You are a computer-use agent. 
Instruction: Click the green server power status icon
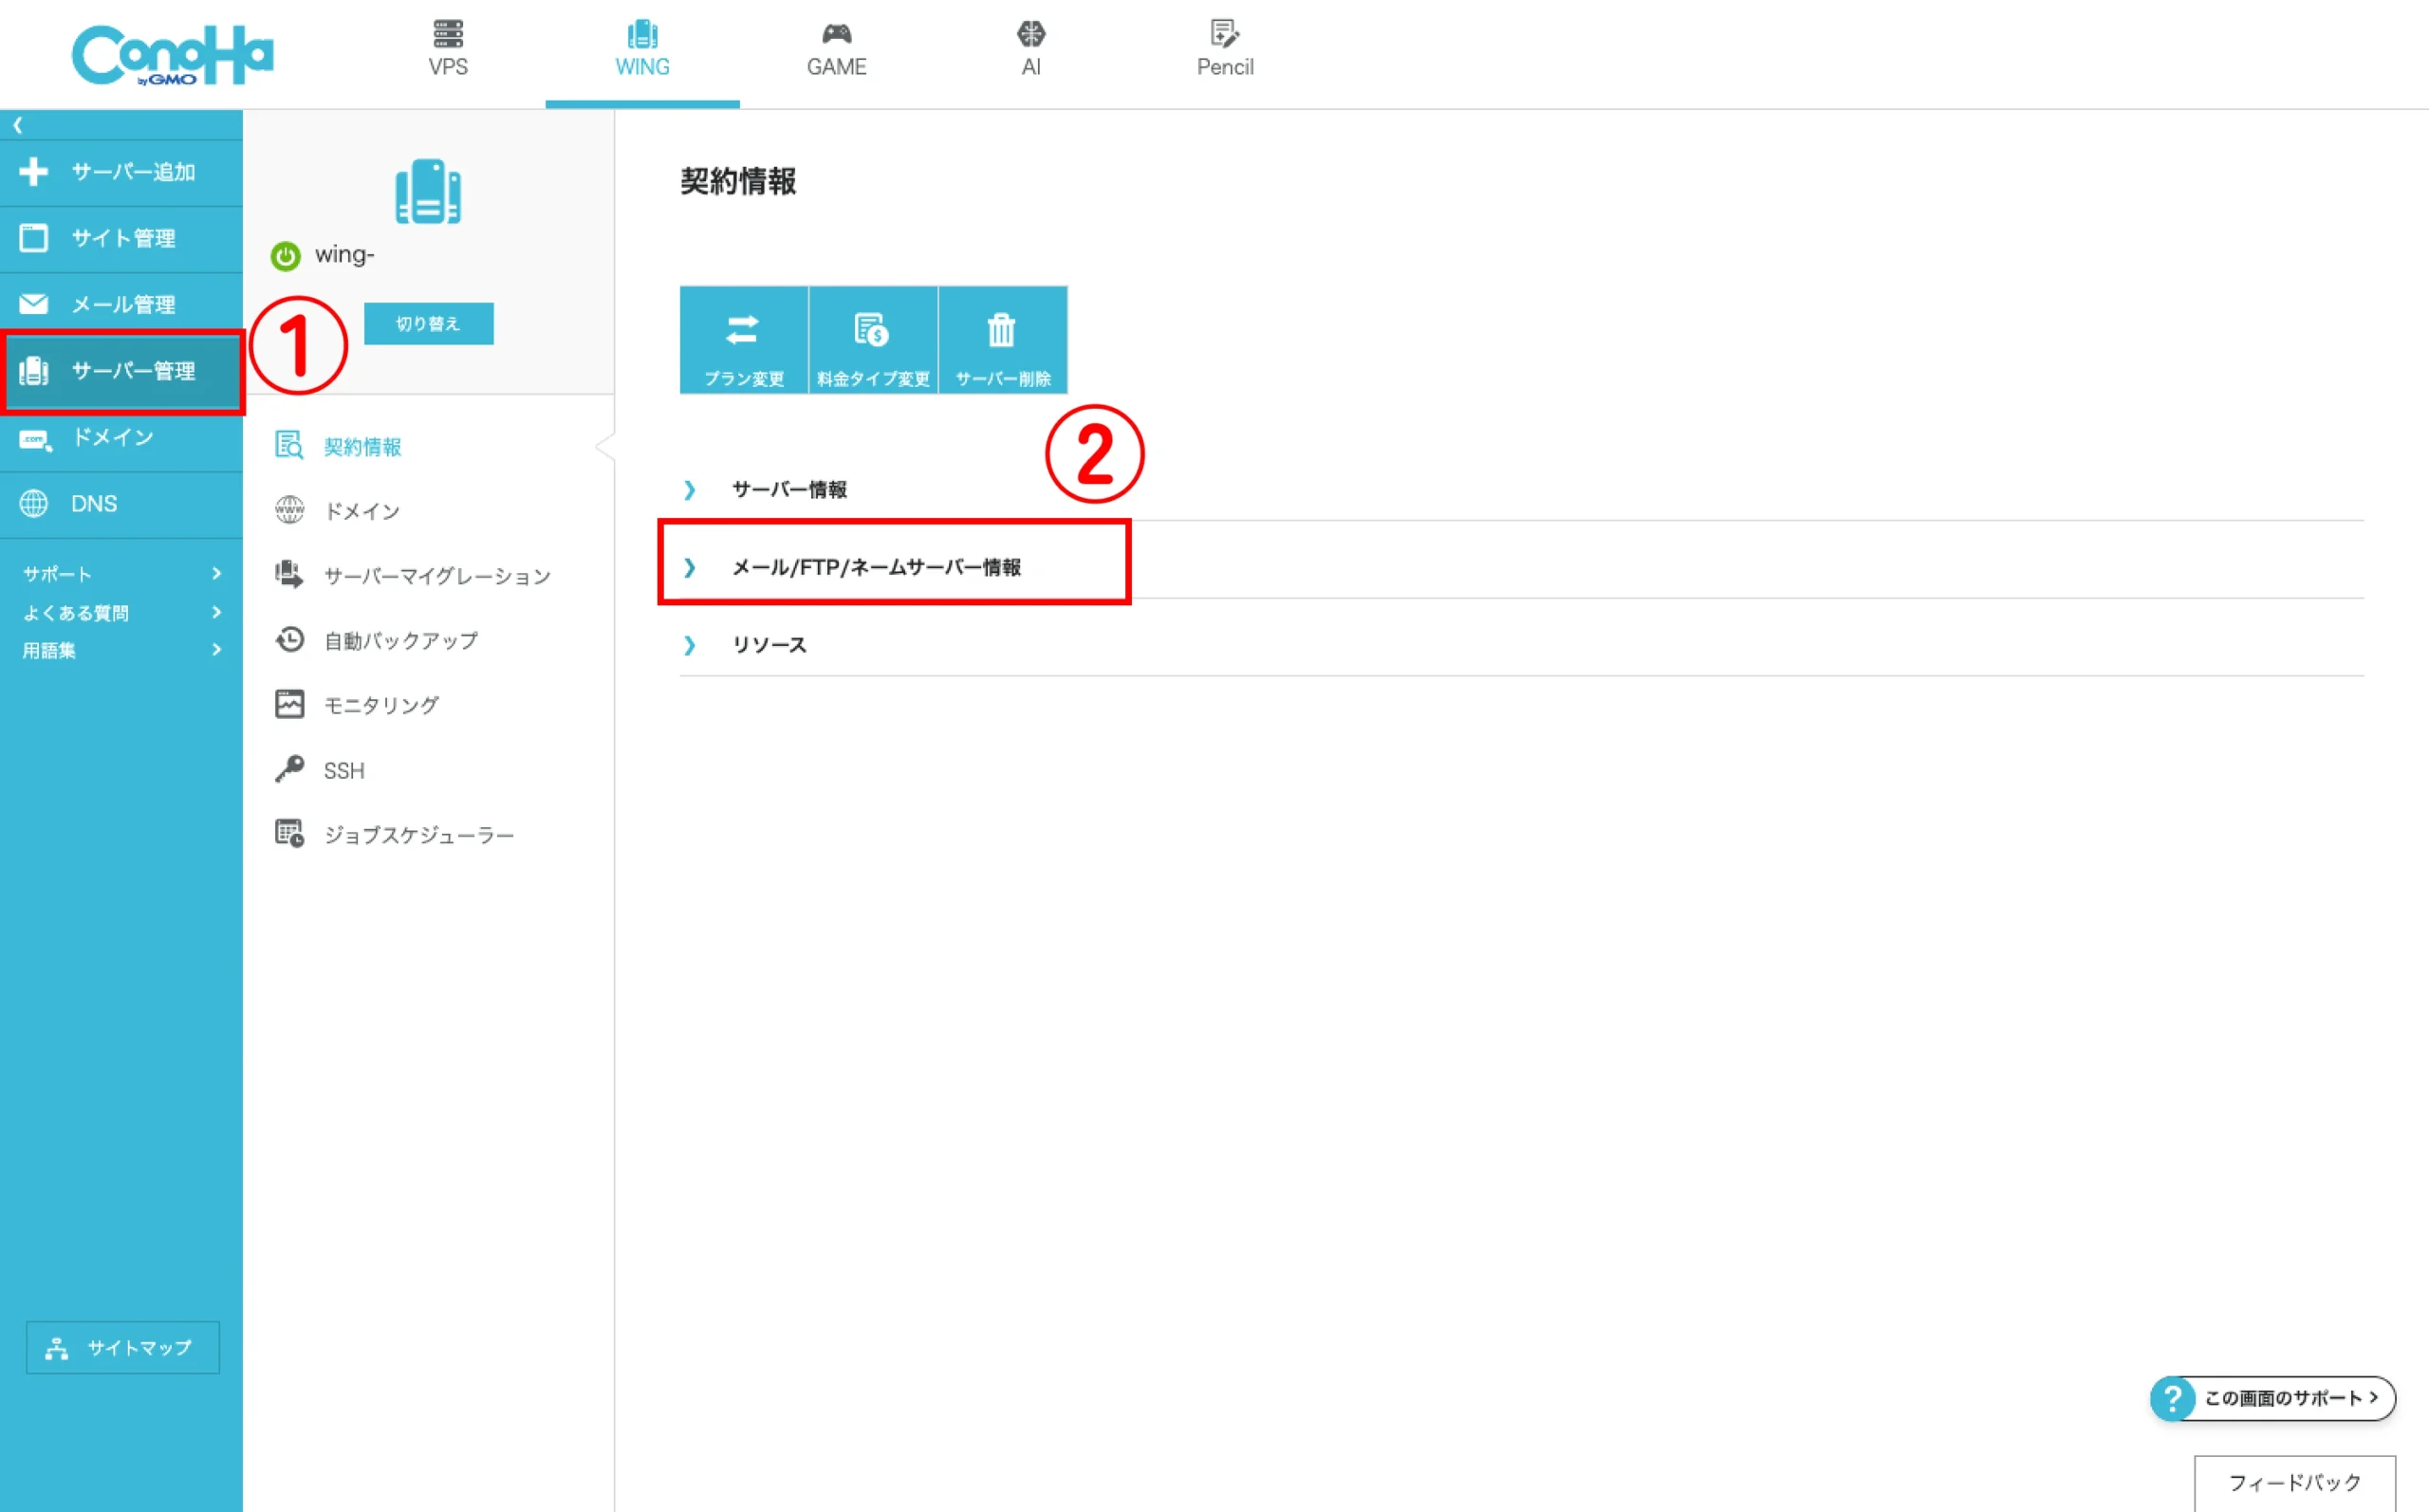coord(285,256)
